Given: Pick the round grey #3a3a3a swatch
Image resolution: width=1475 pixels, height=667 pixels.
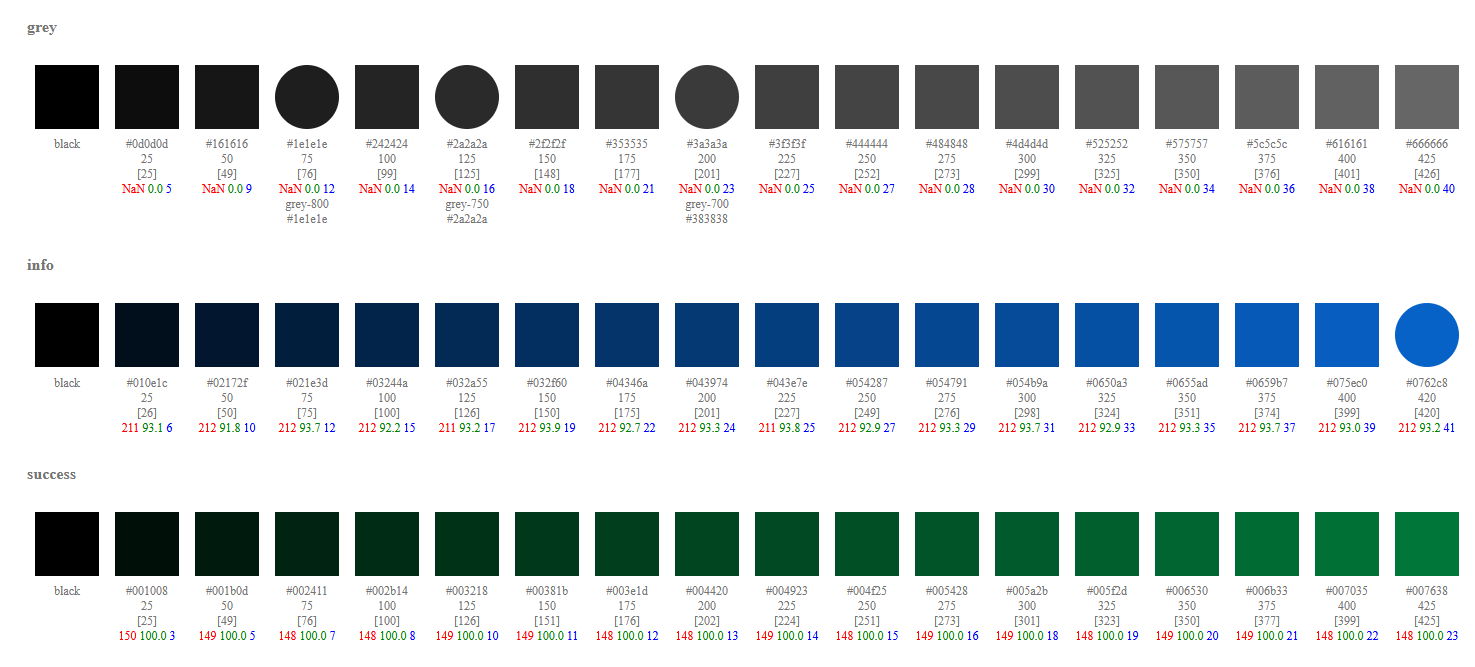Looking at the screenshot, I should tap(707, 97).
